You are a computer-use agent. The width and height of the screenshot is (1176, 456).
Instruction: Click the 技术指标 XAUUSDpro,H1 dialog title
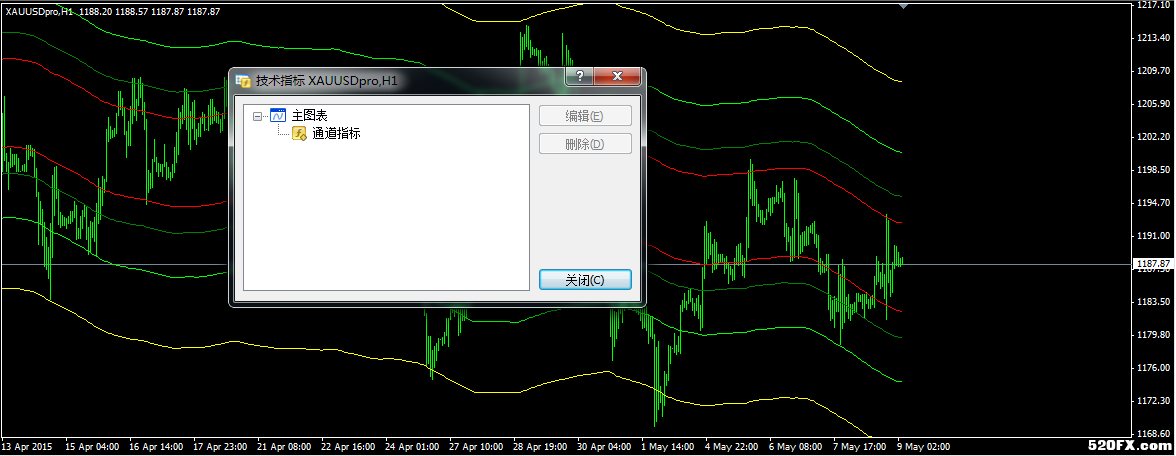click(x=326, y=81)
